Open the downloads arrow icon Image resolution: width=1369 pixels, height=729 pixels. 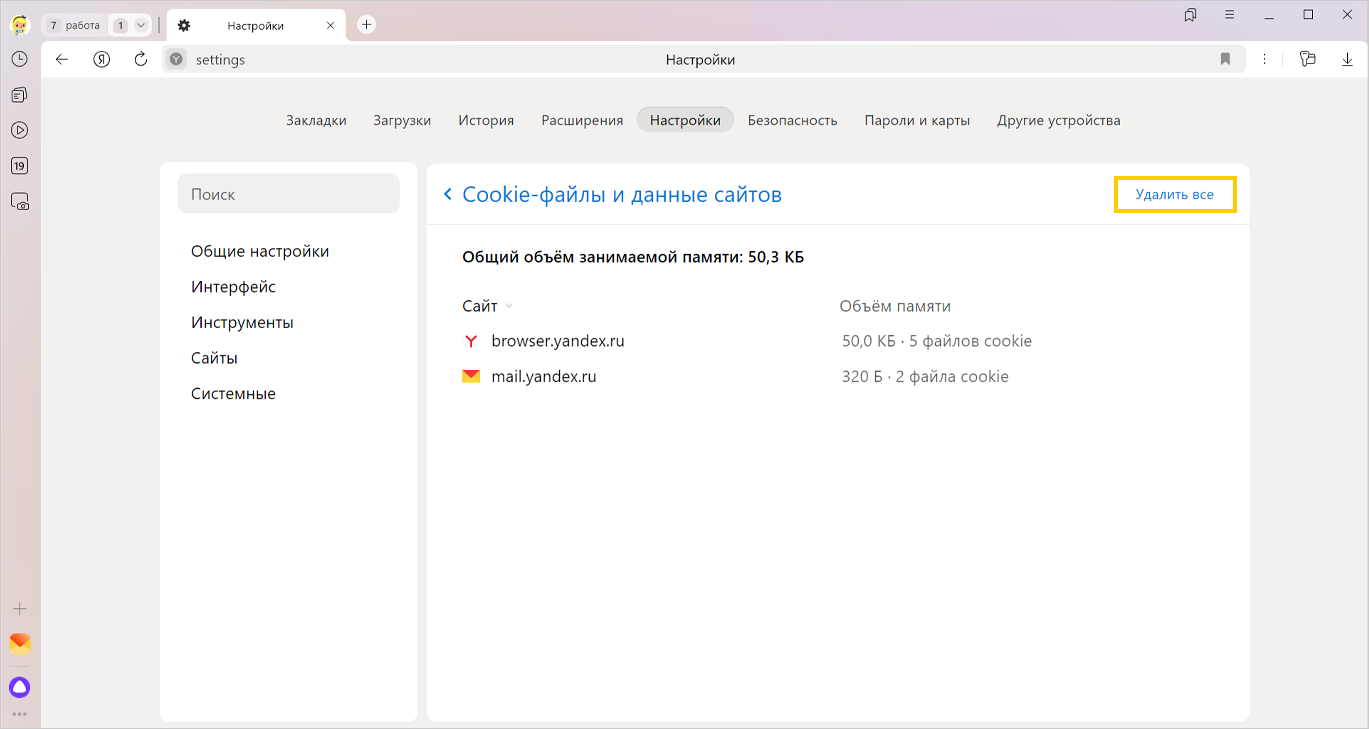[1347, 60]
